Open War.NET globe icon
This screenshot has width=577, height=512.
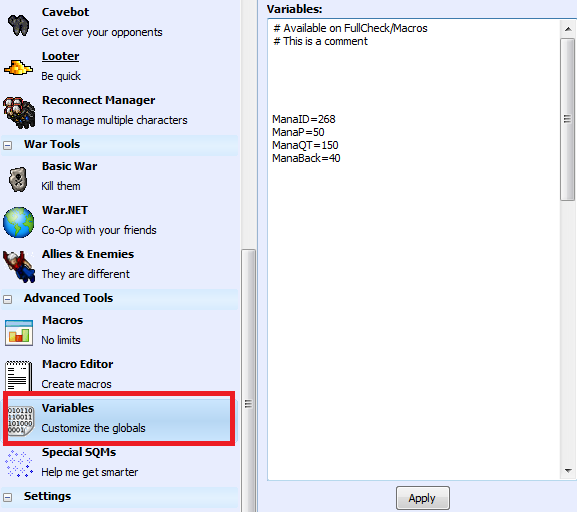coord(18,222)
